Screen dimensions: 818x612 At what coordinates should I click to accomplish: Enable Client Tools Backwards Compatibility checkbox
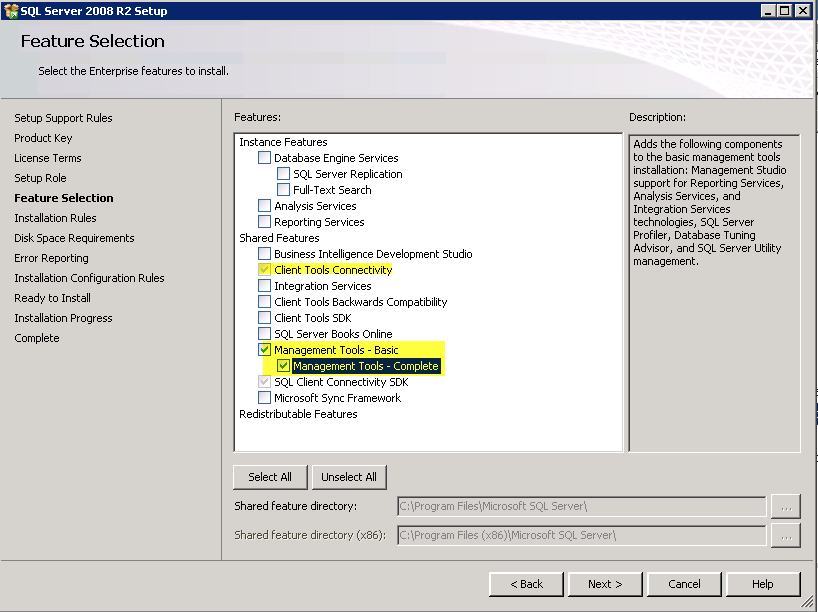click(264, 302)
